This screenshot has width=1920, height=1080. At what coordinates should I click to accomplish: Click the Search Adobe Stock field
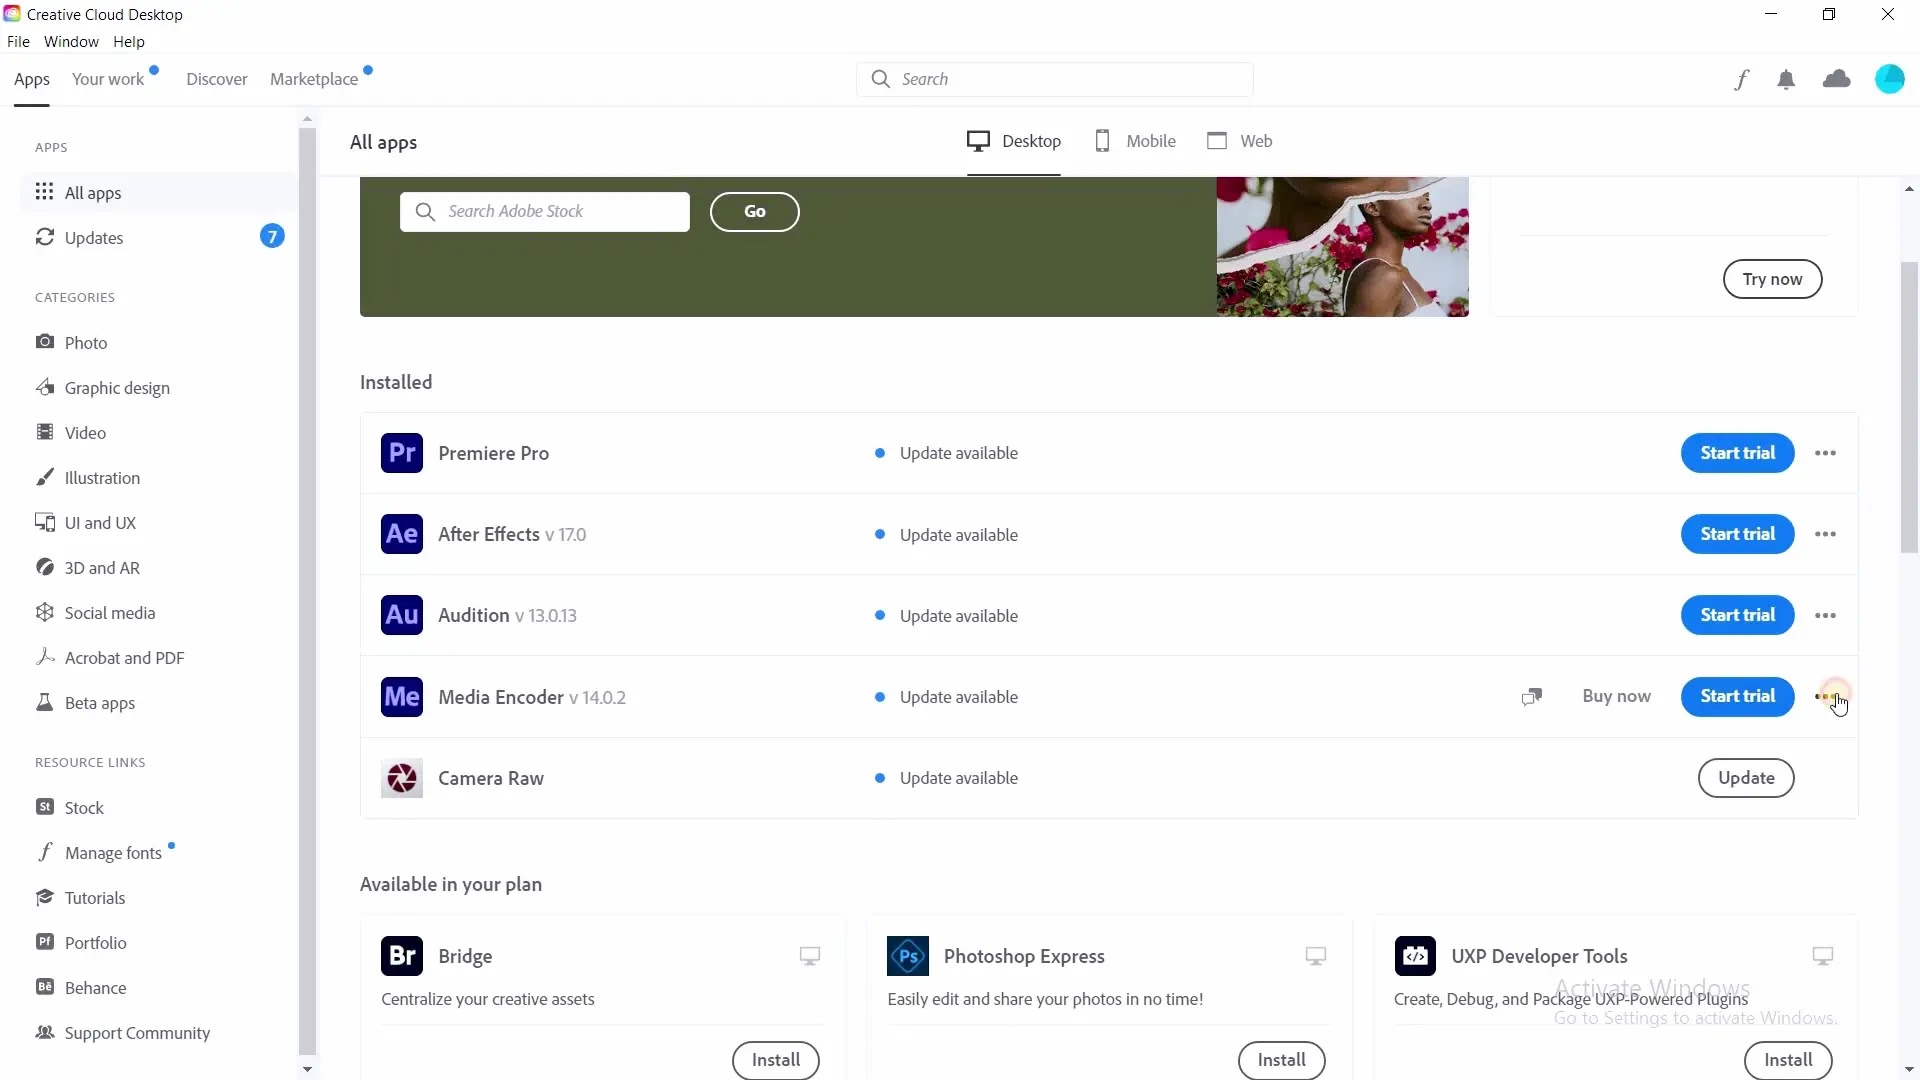[545, 212]
